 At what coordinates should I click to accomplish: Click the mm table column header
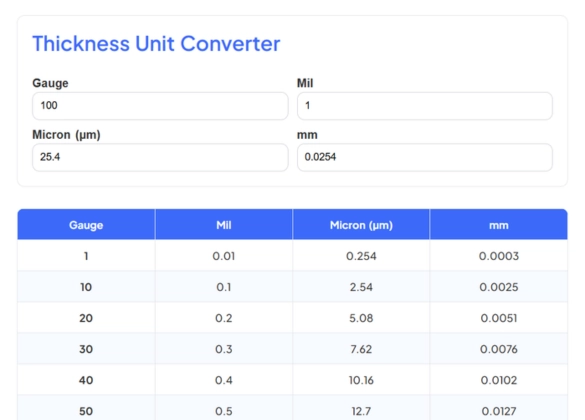(499, 225)
